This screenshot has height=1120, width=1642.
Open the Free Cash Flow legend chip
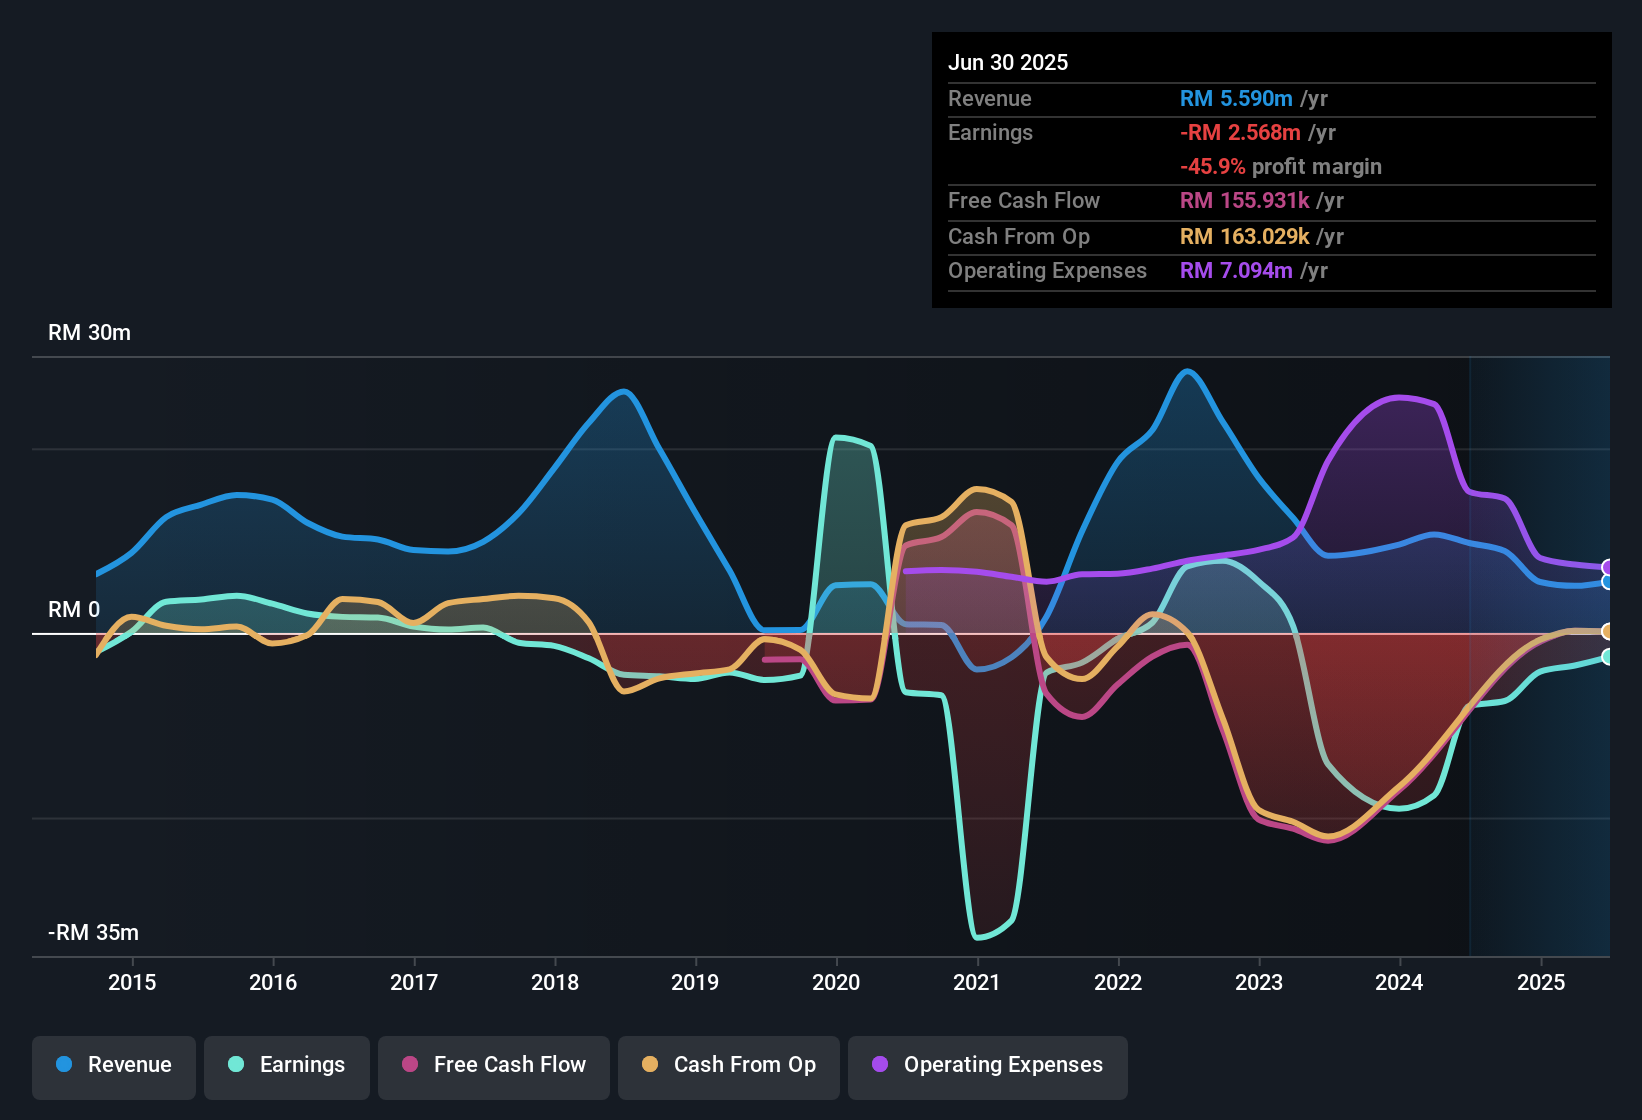[493, 1065]
